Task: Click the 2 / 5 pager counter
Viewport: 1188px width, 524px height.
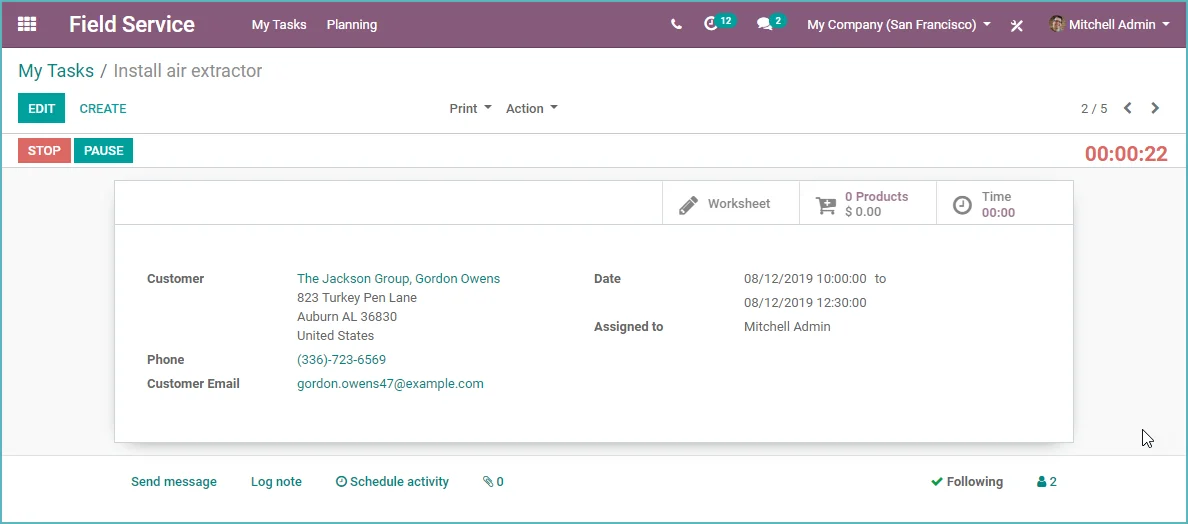Action: [1093, 109]
